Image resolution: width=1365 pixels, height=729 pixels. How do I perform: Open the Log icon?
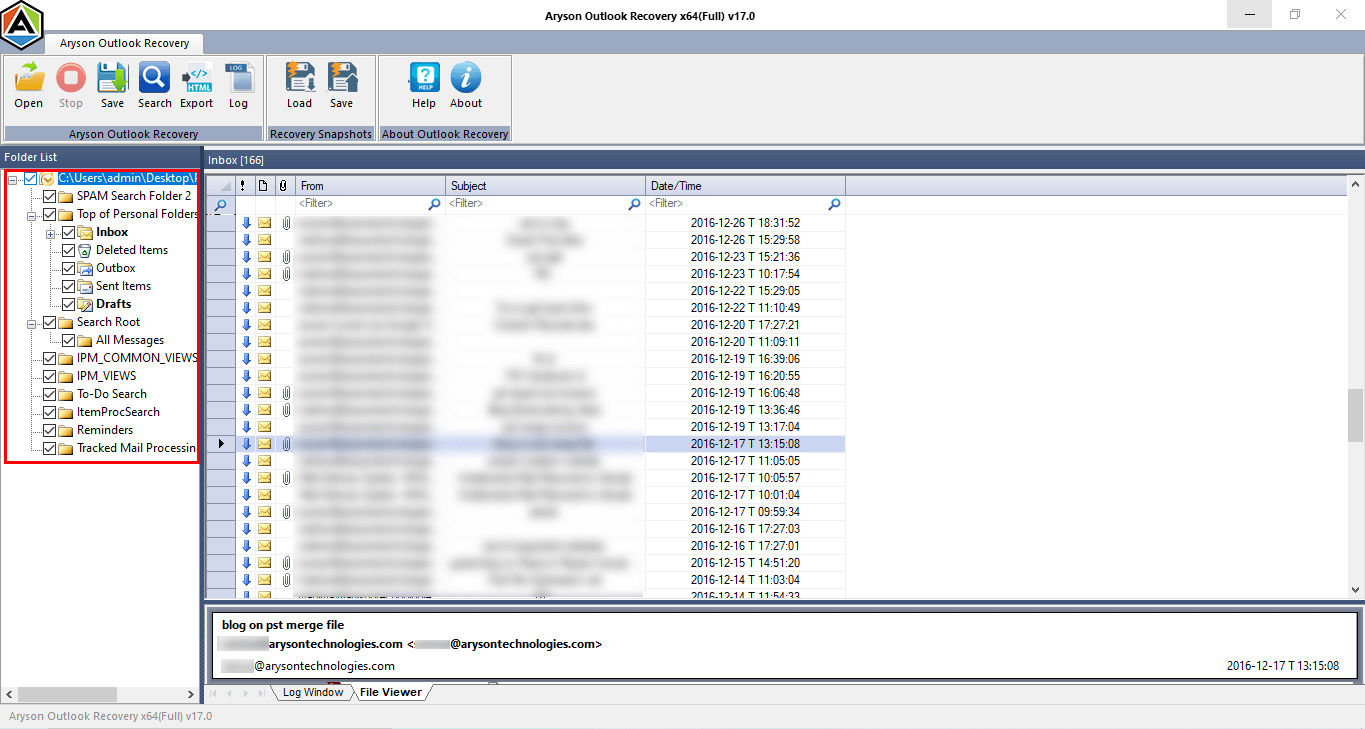click(x=238, y=78)
